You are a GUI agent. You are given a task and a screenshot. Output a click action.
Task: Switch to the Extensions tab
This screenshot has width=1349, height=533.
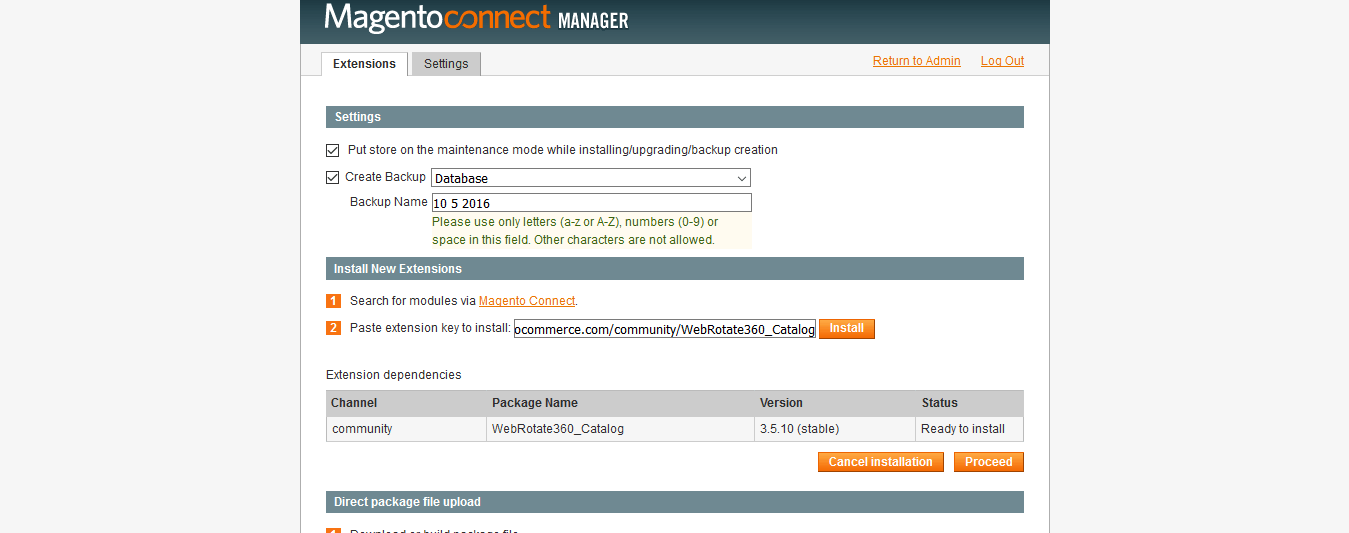click(364, 64)
